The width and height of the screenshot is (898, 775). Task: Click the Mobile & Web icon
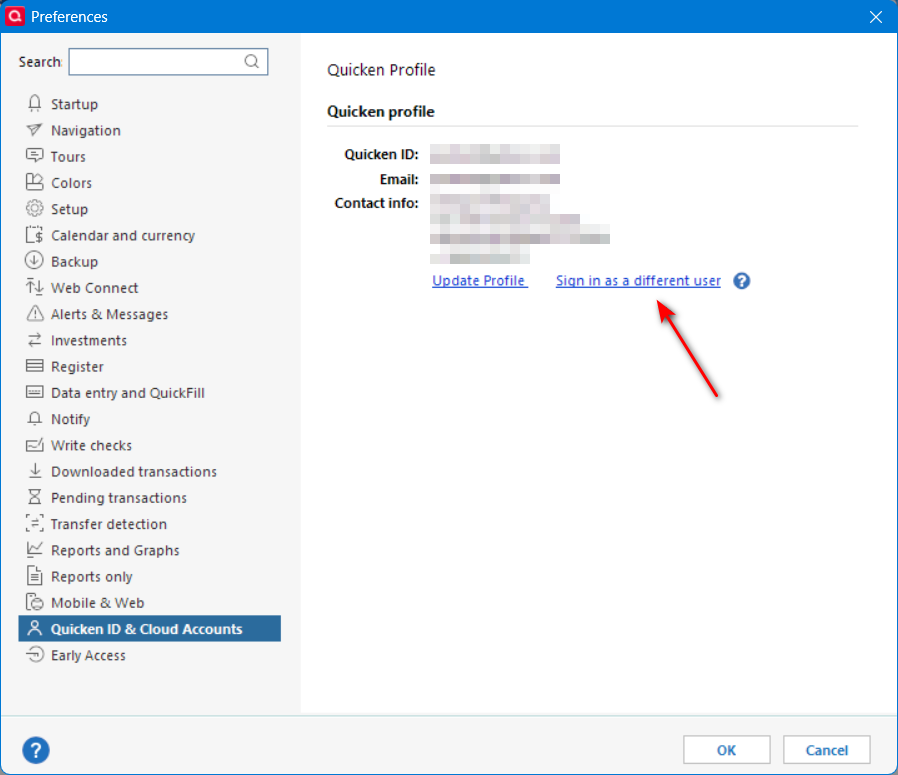point(34,602)
